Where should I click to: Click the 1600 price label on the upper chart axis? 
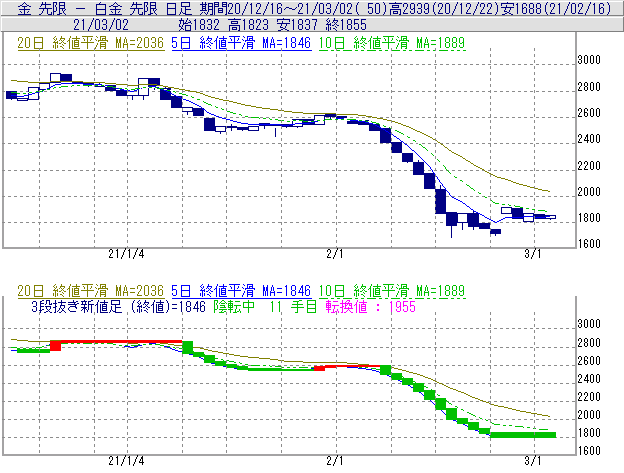[x=589, y=244]
